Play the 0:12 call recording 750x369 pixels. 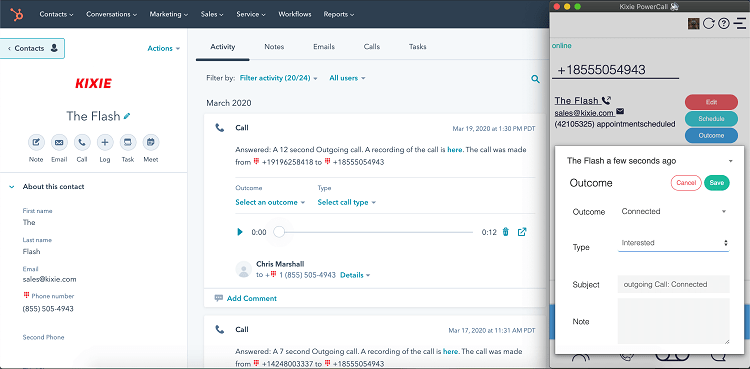(x=240, y=232)
